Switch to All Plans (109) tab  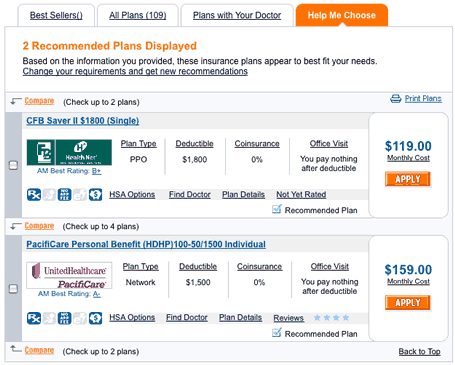tap(138, 15)
